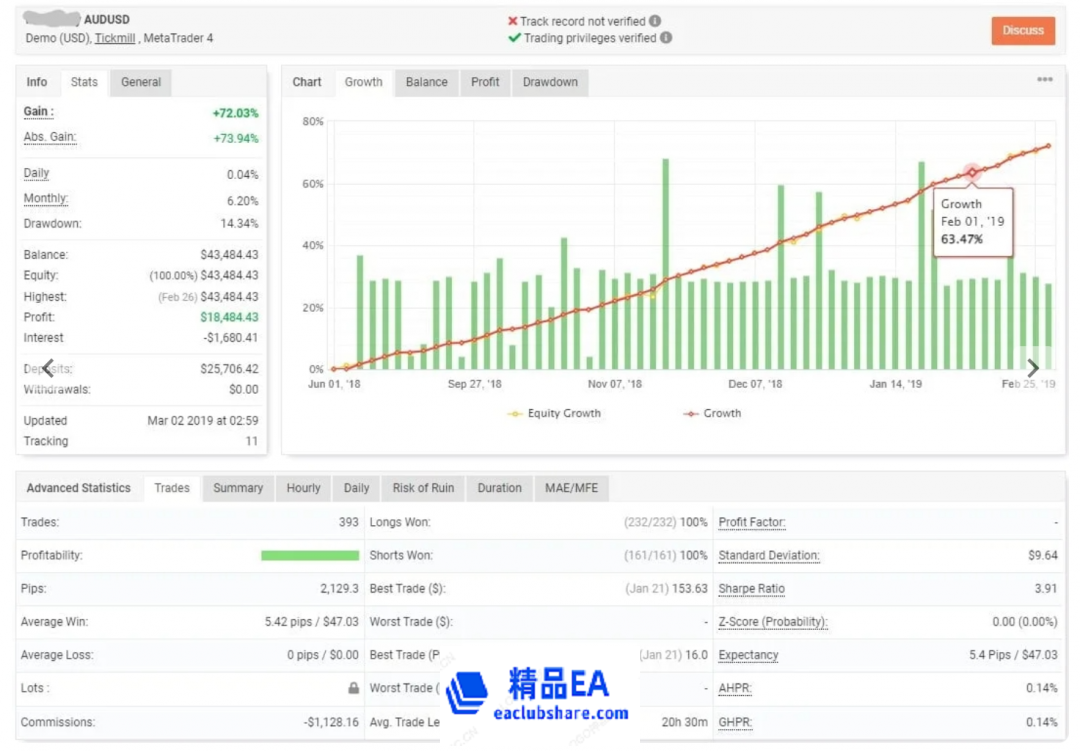This screenshot has height=751, width=1080.
Task: Toggle the Equity Growth legend series
Action: 556,413
